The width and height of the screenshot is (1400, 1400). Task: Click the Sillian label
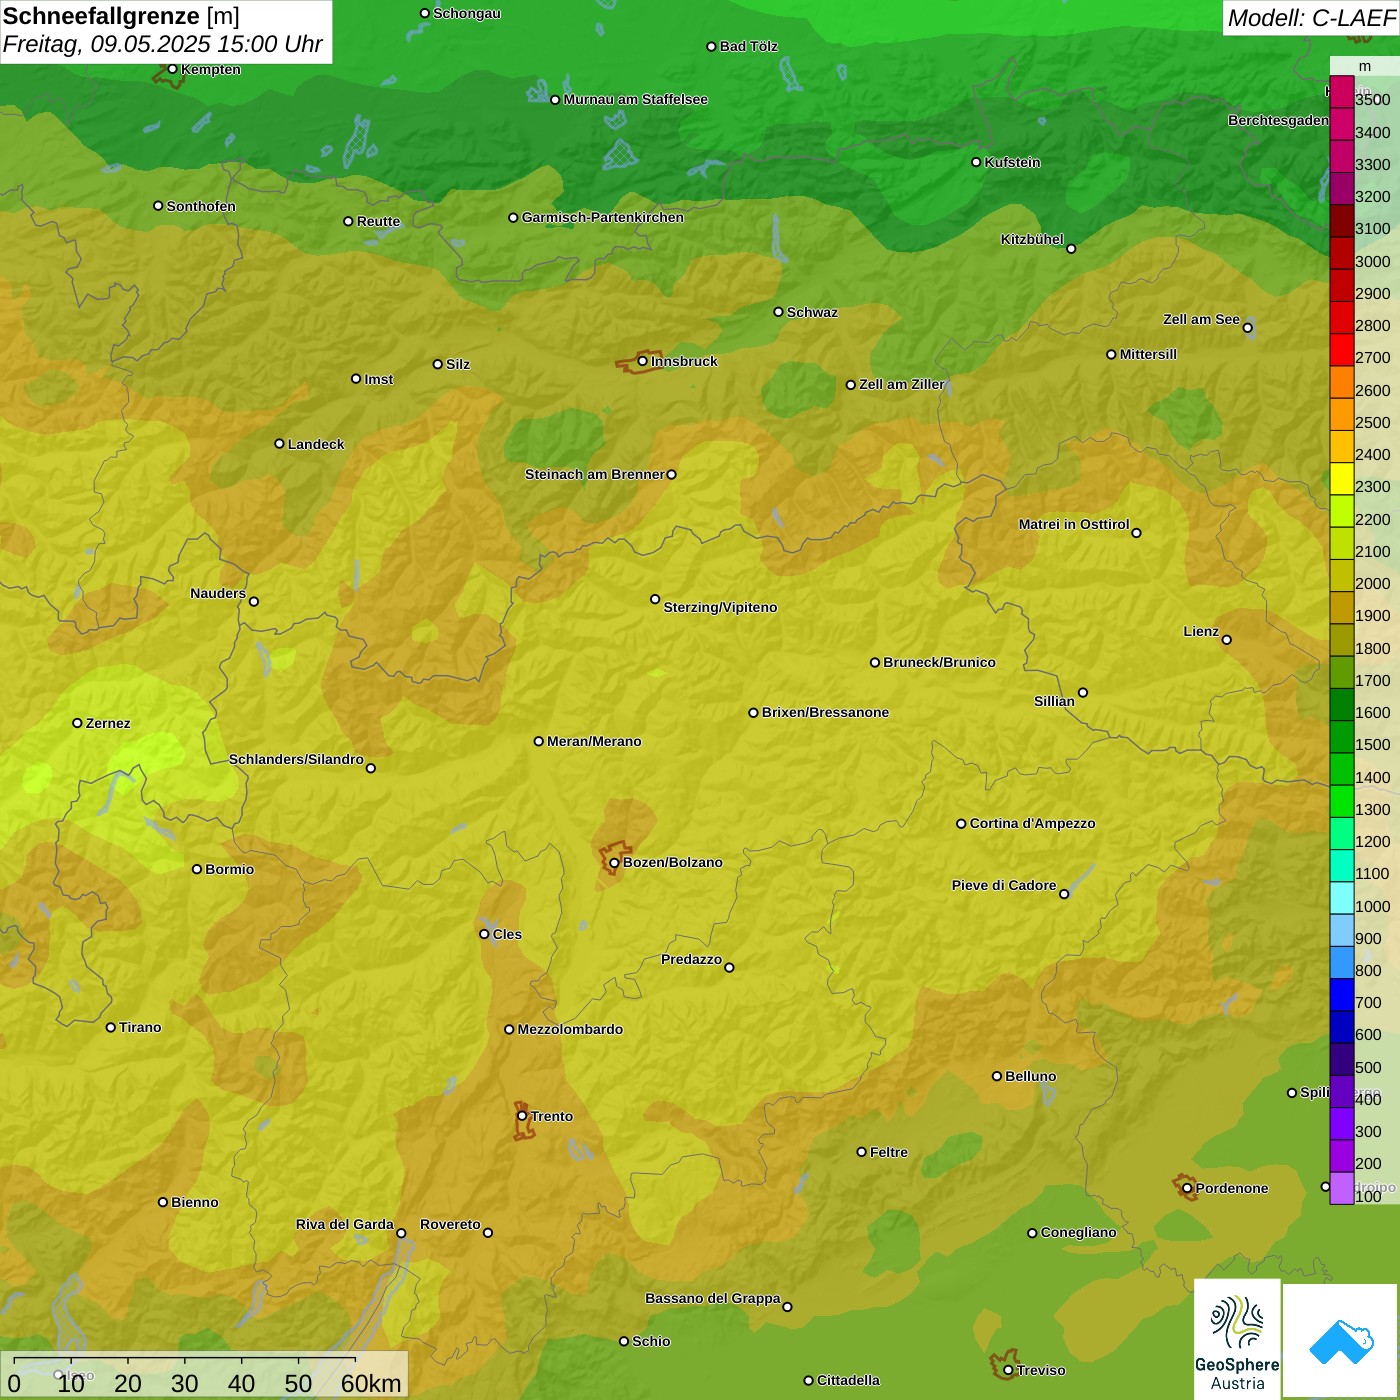[1054, 701]
